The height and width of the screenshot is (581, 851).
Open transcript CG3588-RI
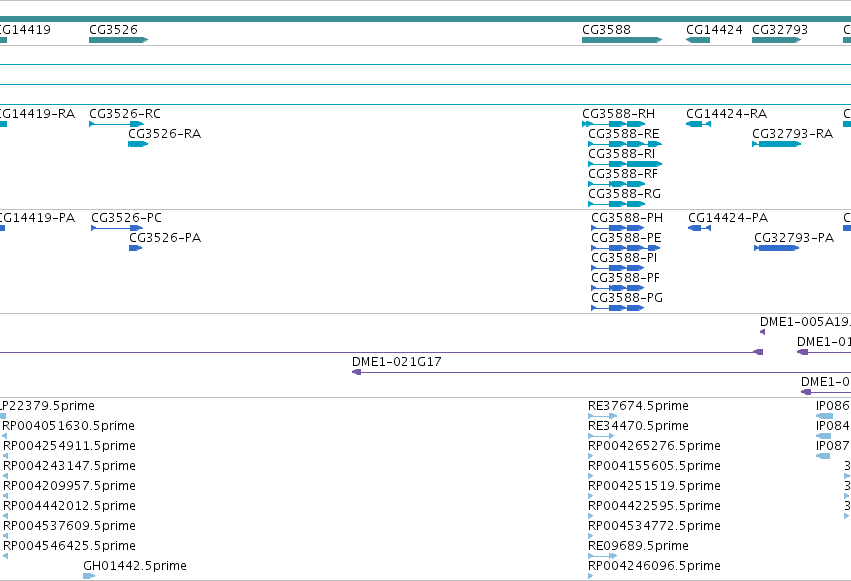click(625, 164)
